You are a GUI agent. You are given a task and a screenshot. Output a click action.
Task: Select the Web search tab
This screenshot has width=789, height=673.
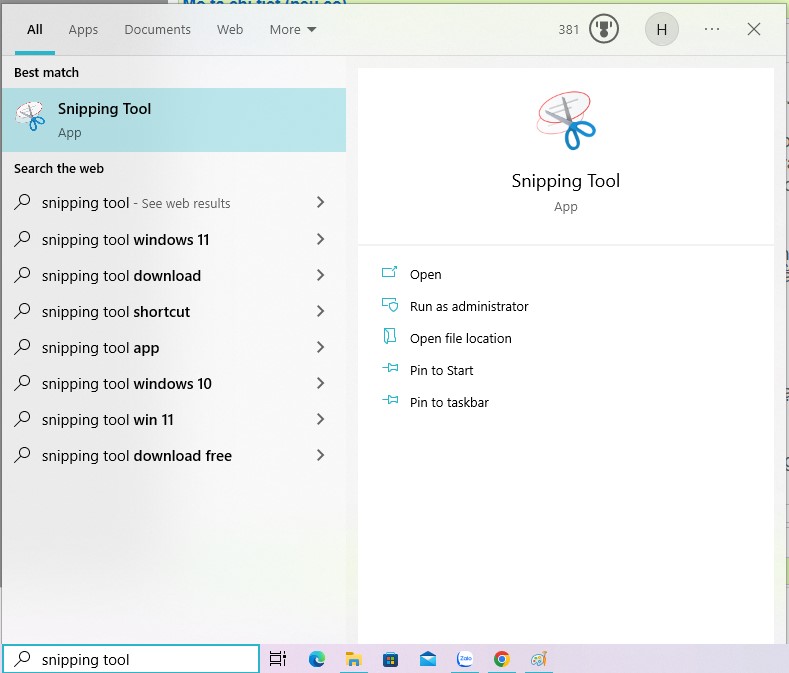[230, 29]
